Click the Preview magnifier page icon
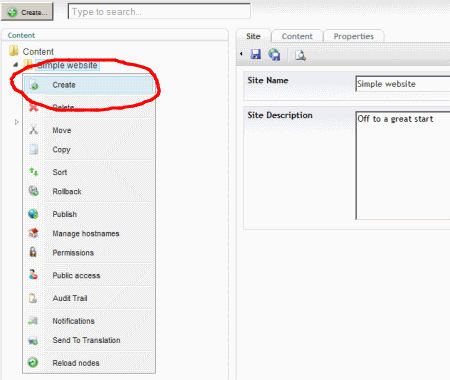Screen dimensions: 450x380 pyautogui.click(x=300, y=55)
